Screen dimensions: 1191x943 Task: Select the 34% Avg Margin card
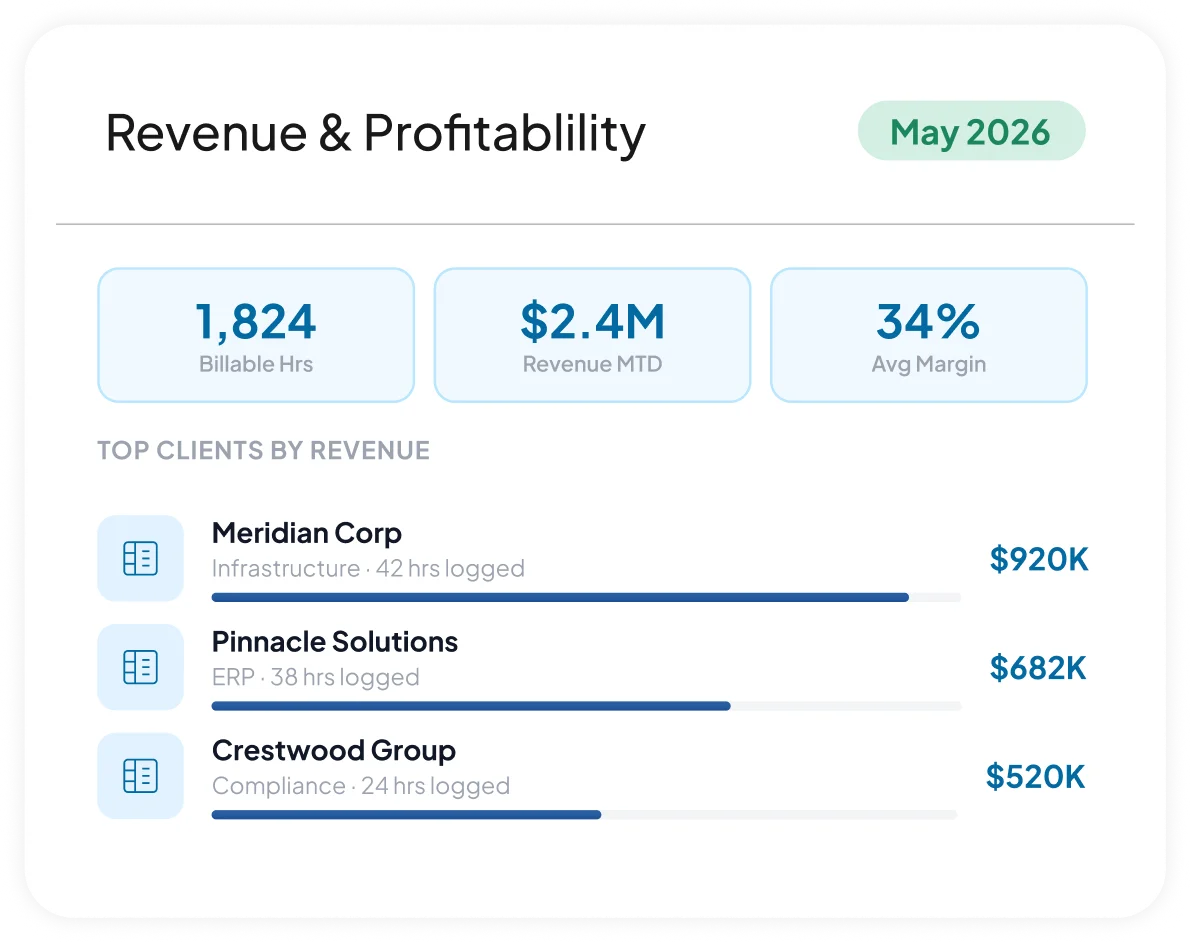coord(929,335)
